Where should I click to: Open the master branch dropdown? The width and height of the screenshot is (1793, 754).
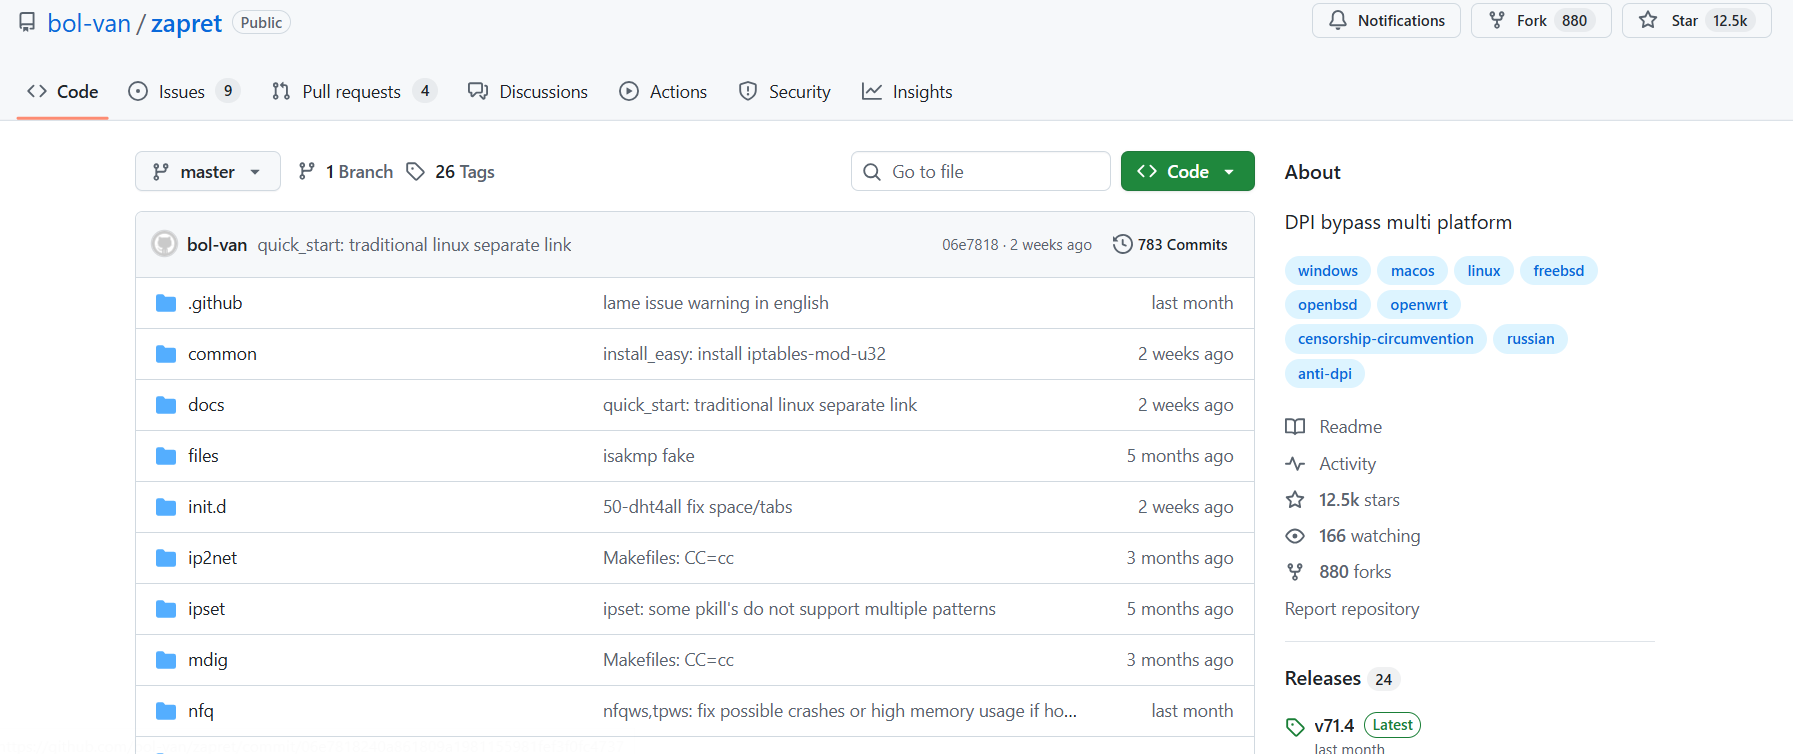[207, 172]
